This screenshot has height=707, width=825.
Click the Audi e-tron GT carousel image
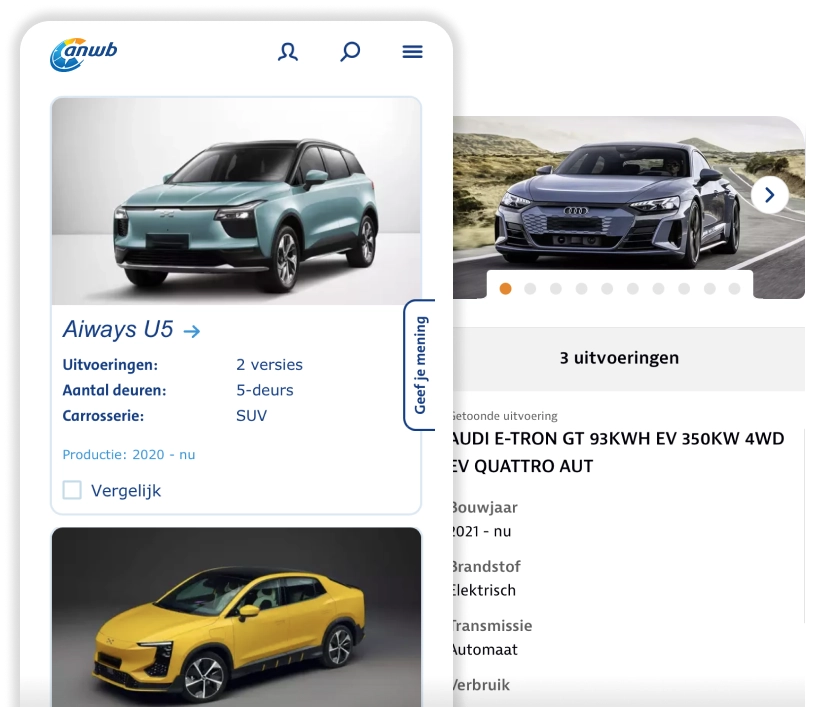coord(629,207)
